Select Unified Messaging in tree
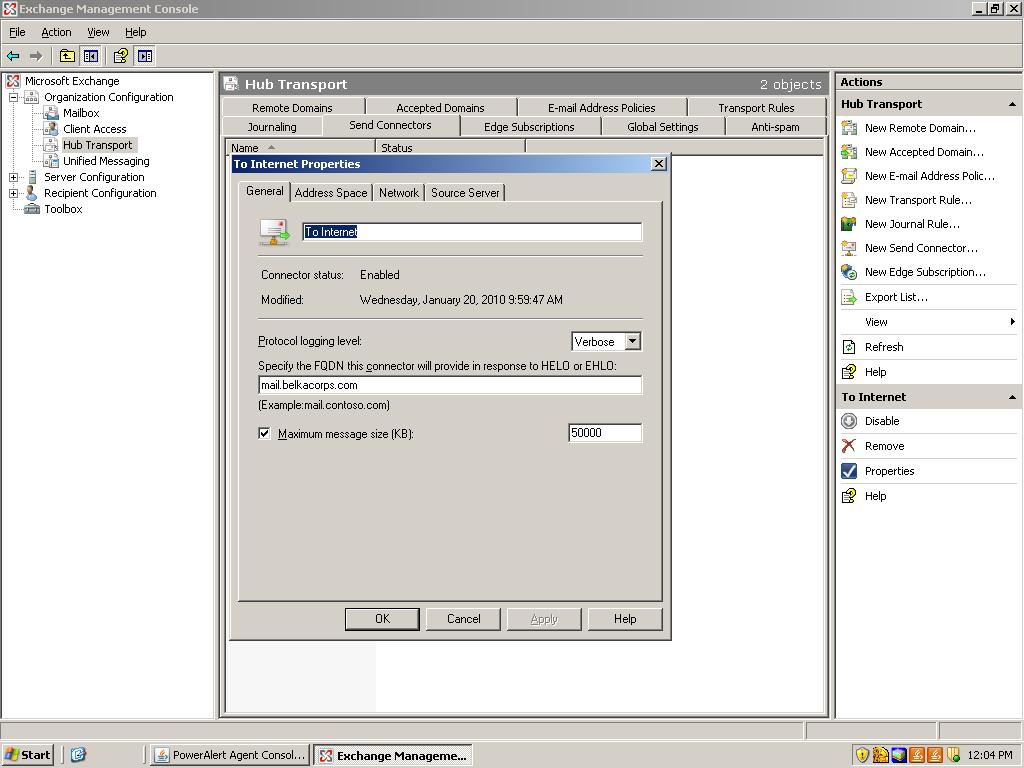 (x=106, y=161)
